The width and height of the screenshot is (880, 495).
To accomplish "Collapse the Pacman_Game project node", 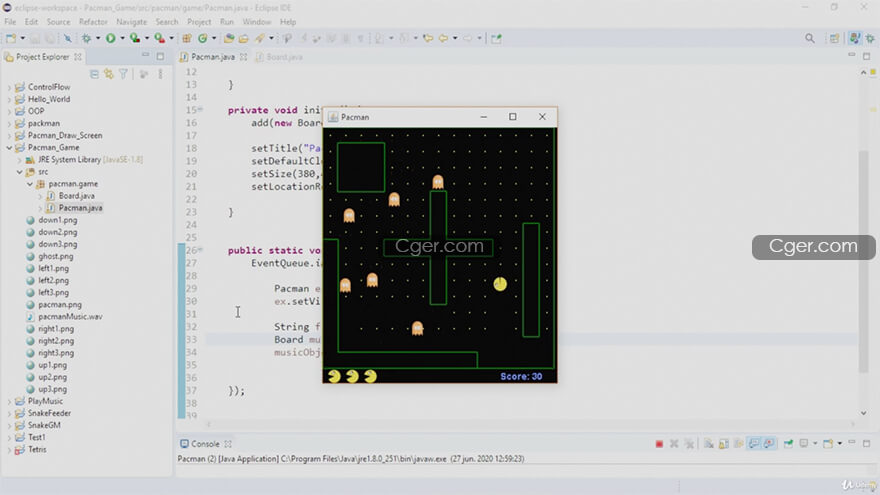I will 9,148.
